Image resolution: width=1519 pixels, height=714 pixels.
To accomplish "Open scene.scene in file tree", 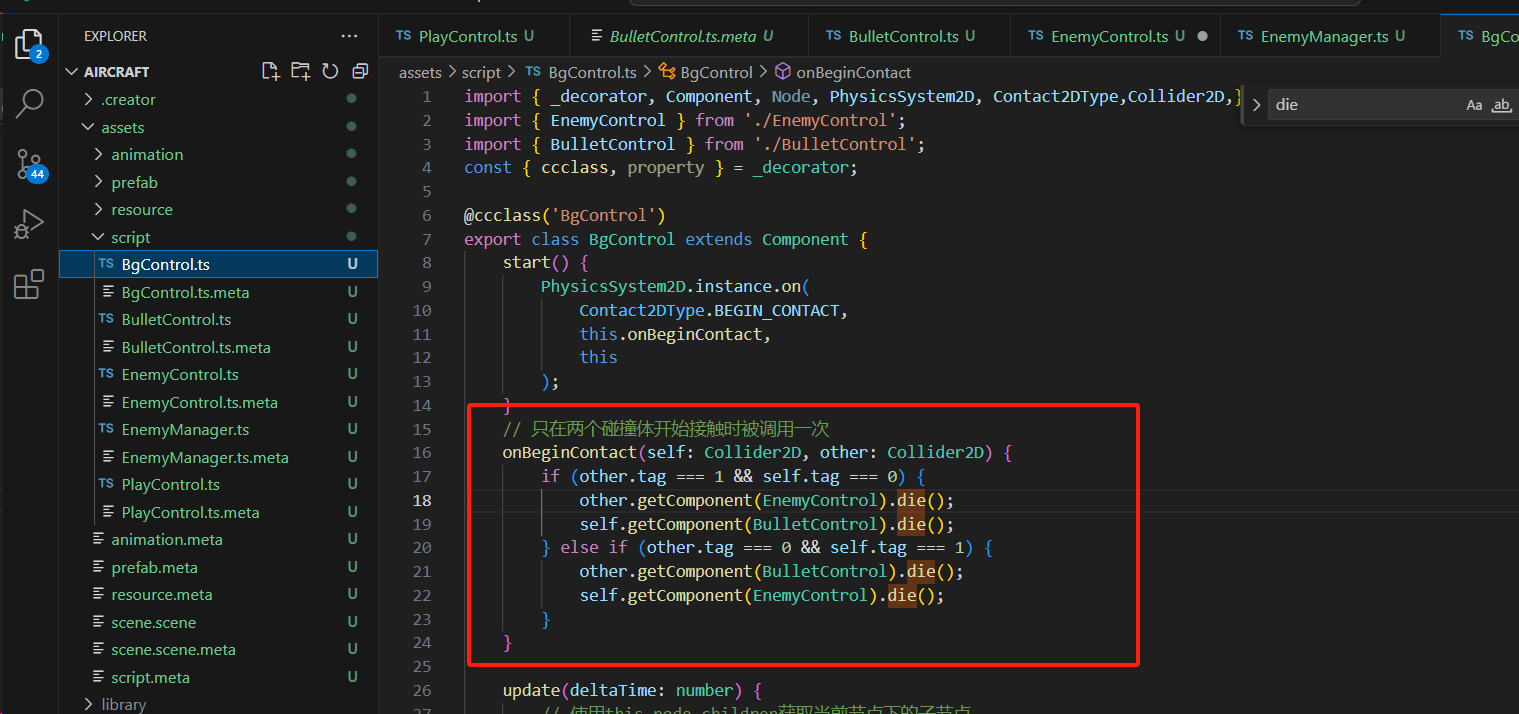I will click(x=154, y=622).
